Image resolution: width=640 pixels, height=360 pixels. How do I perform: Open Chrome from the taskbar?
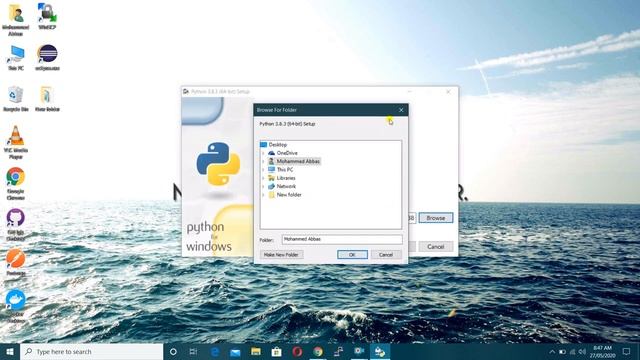click(318, 351)
